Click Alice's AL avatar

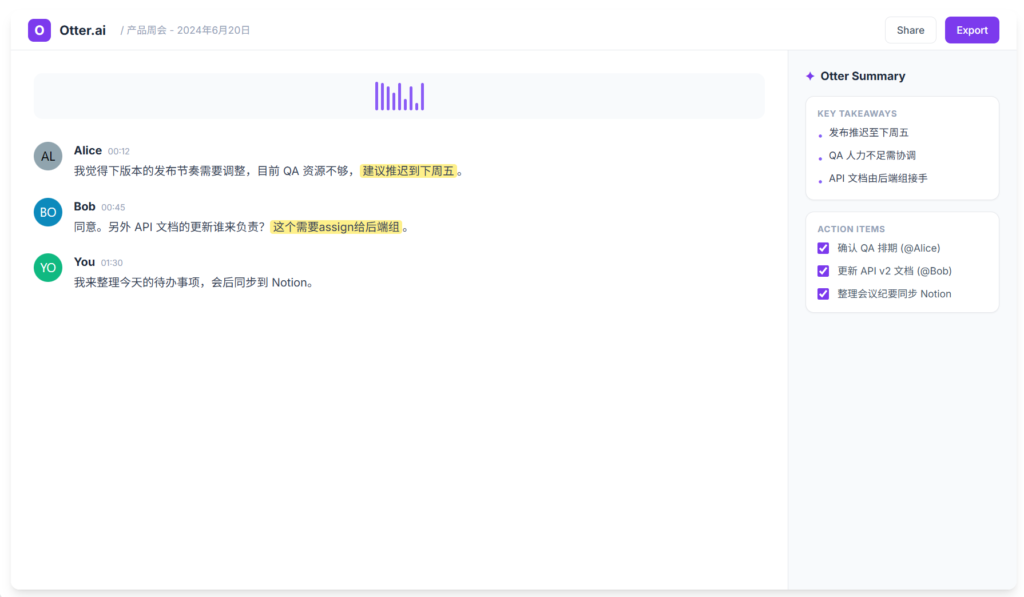coord(48,156)
